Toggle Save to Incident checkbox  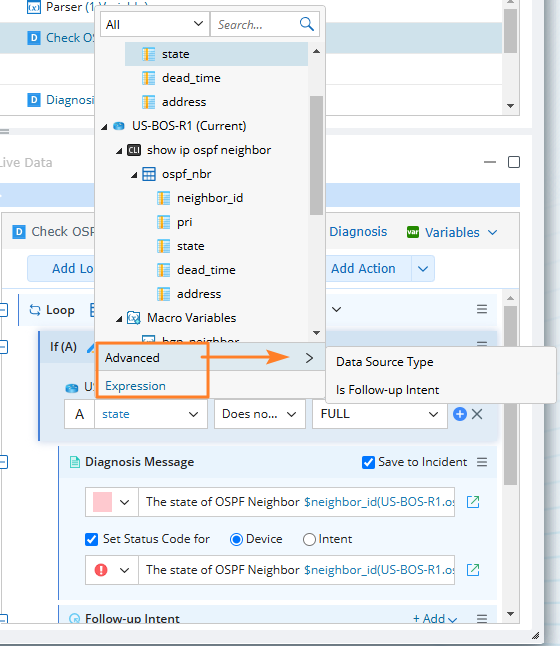tap(368, 462)
